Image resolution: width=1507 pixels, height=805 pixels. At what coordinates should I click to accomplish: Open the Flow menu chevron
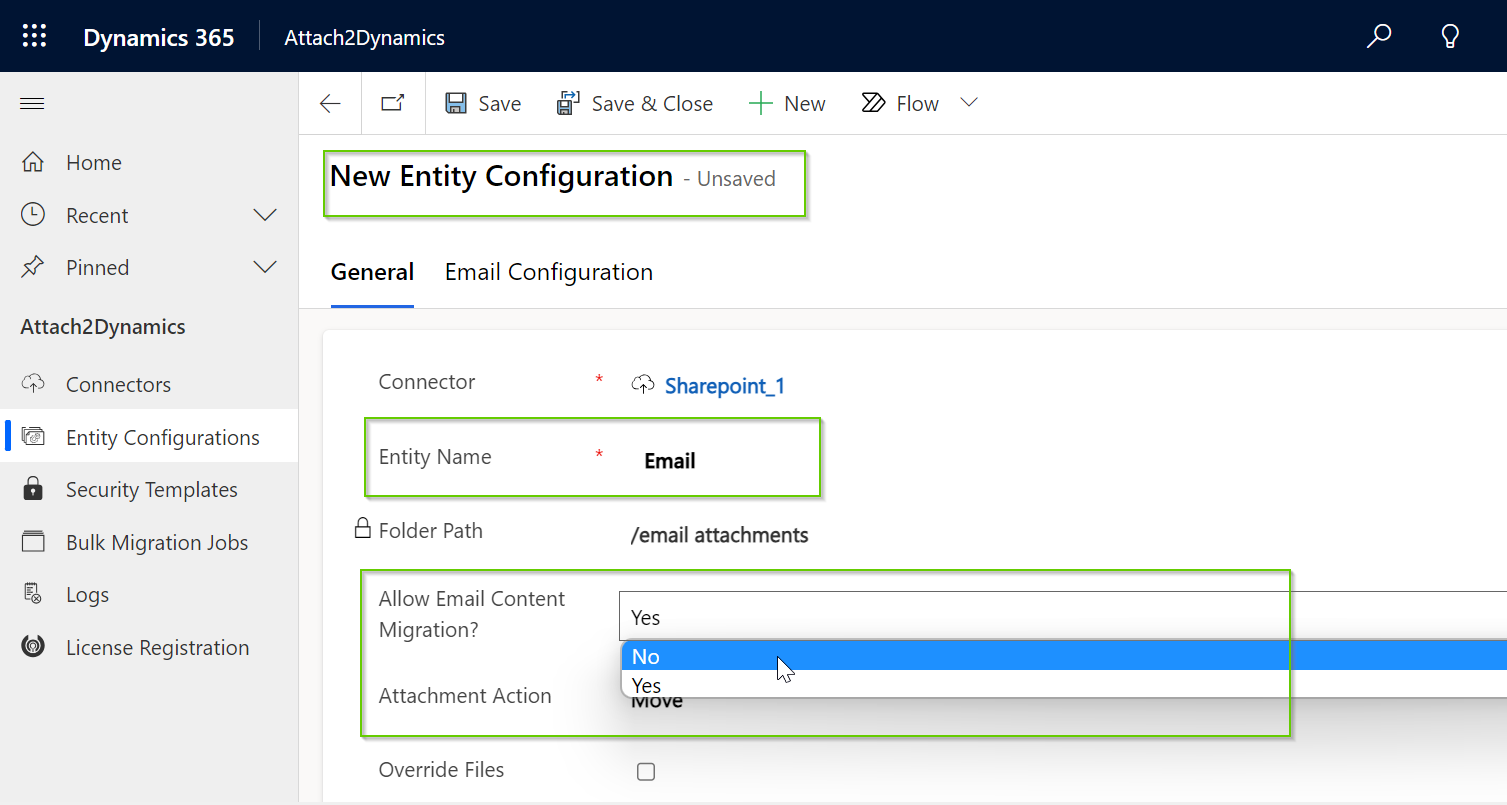(968, 102)
